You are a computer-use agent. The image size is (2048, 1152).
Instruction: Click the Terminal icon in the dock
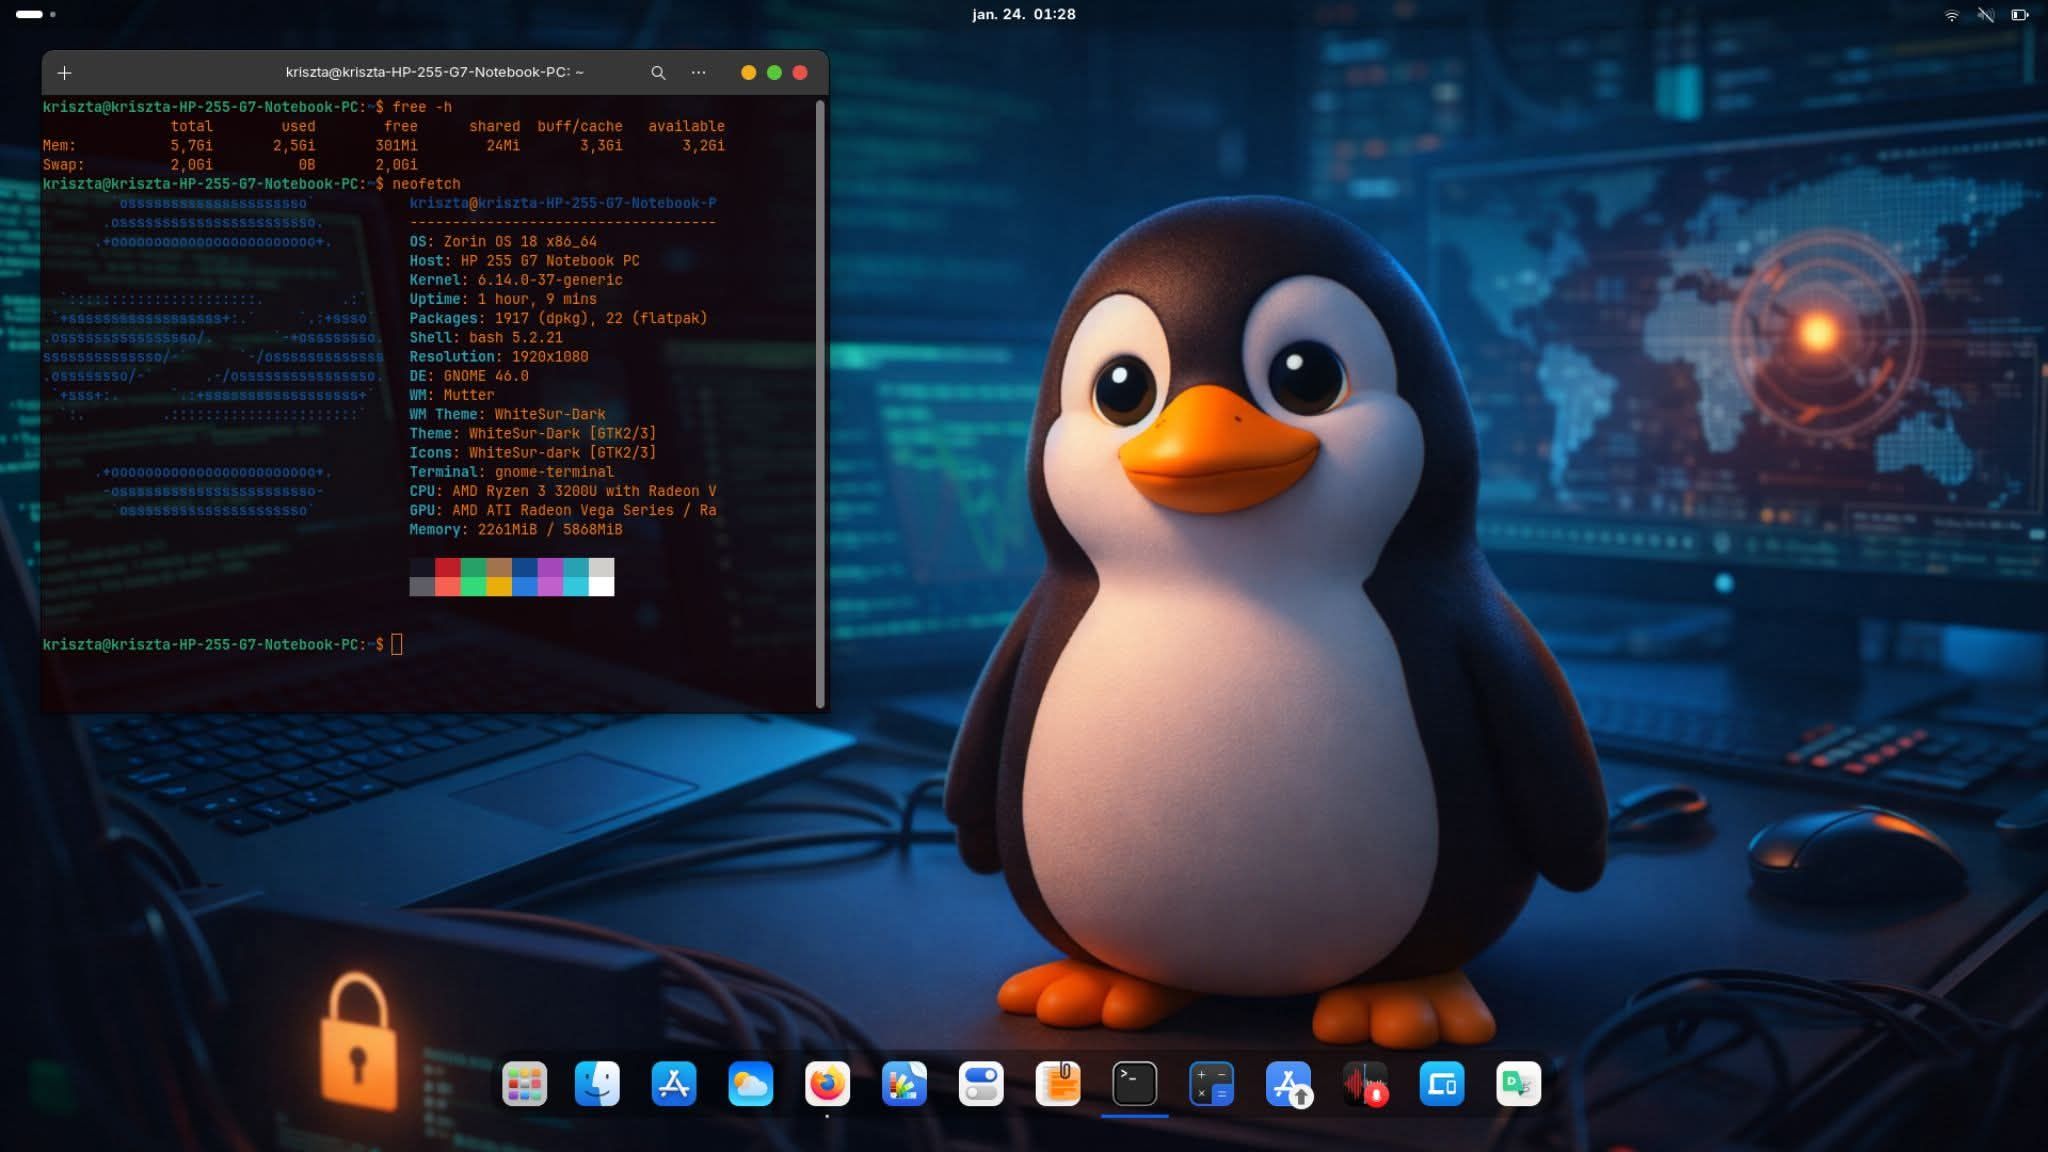(x=1135, y=1084)
